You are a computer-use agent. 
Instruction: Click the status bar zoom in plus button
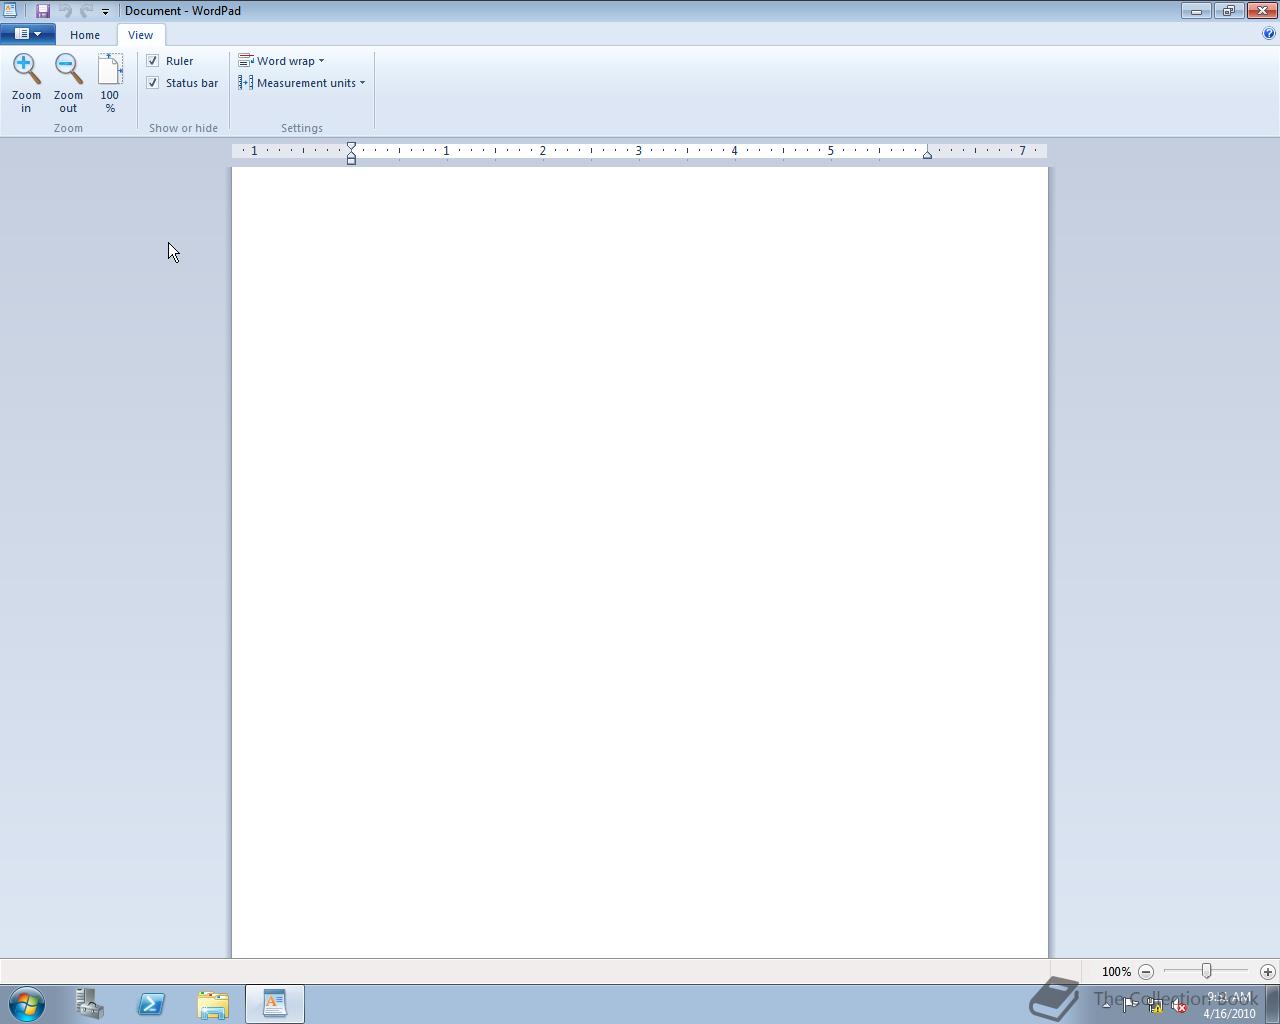tap(1268, 972)
